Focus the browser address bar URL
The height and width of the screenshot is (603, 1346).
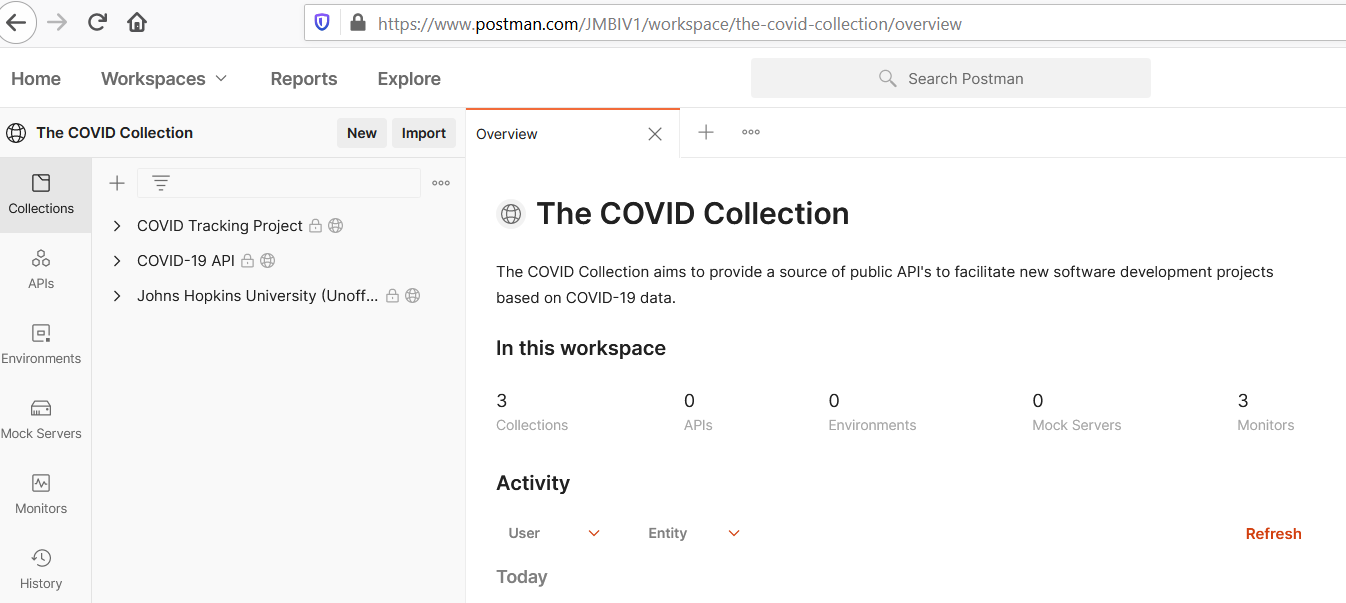669,24
